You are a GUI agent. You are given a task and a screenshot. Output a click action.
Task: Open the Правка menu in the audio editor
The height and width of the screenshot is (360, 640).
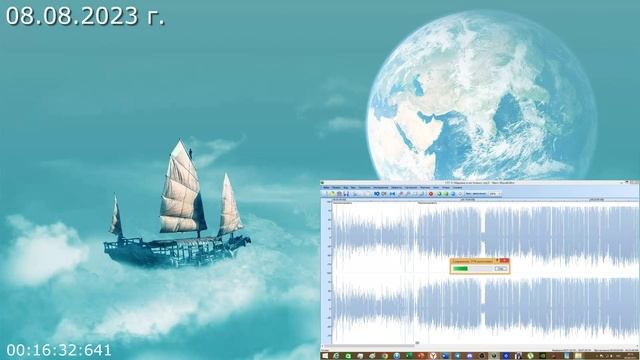tap(336, 187)
